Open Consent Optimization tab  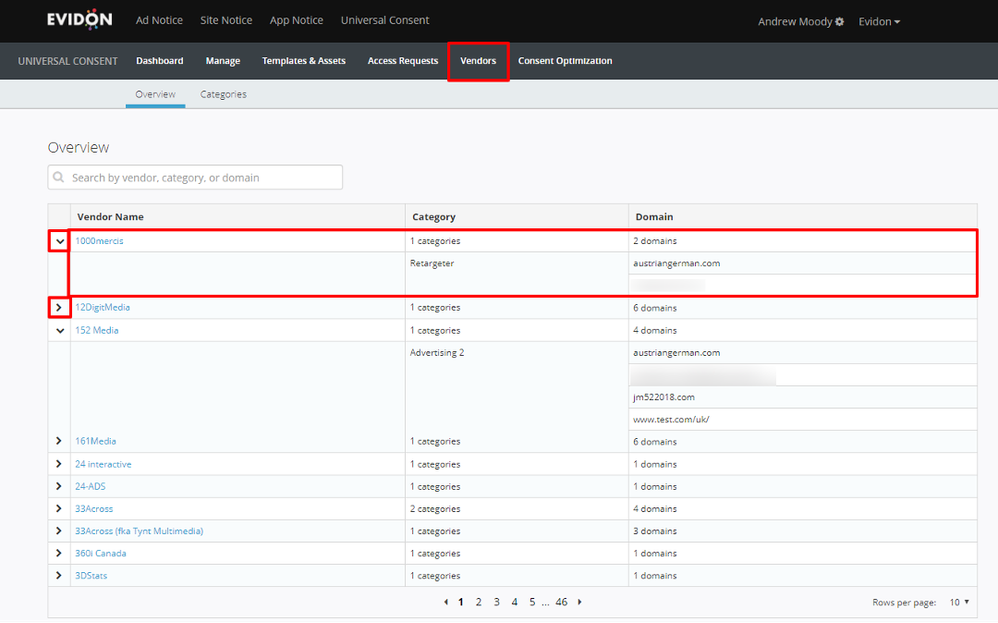pos(565,61)
